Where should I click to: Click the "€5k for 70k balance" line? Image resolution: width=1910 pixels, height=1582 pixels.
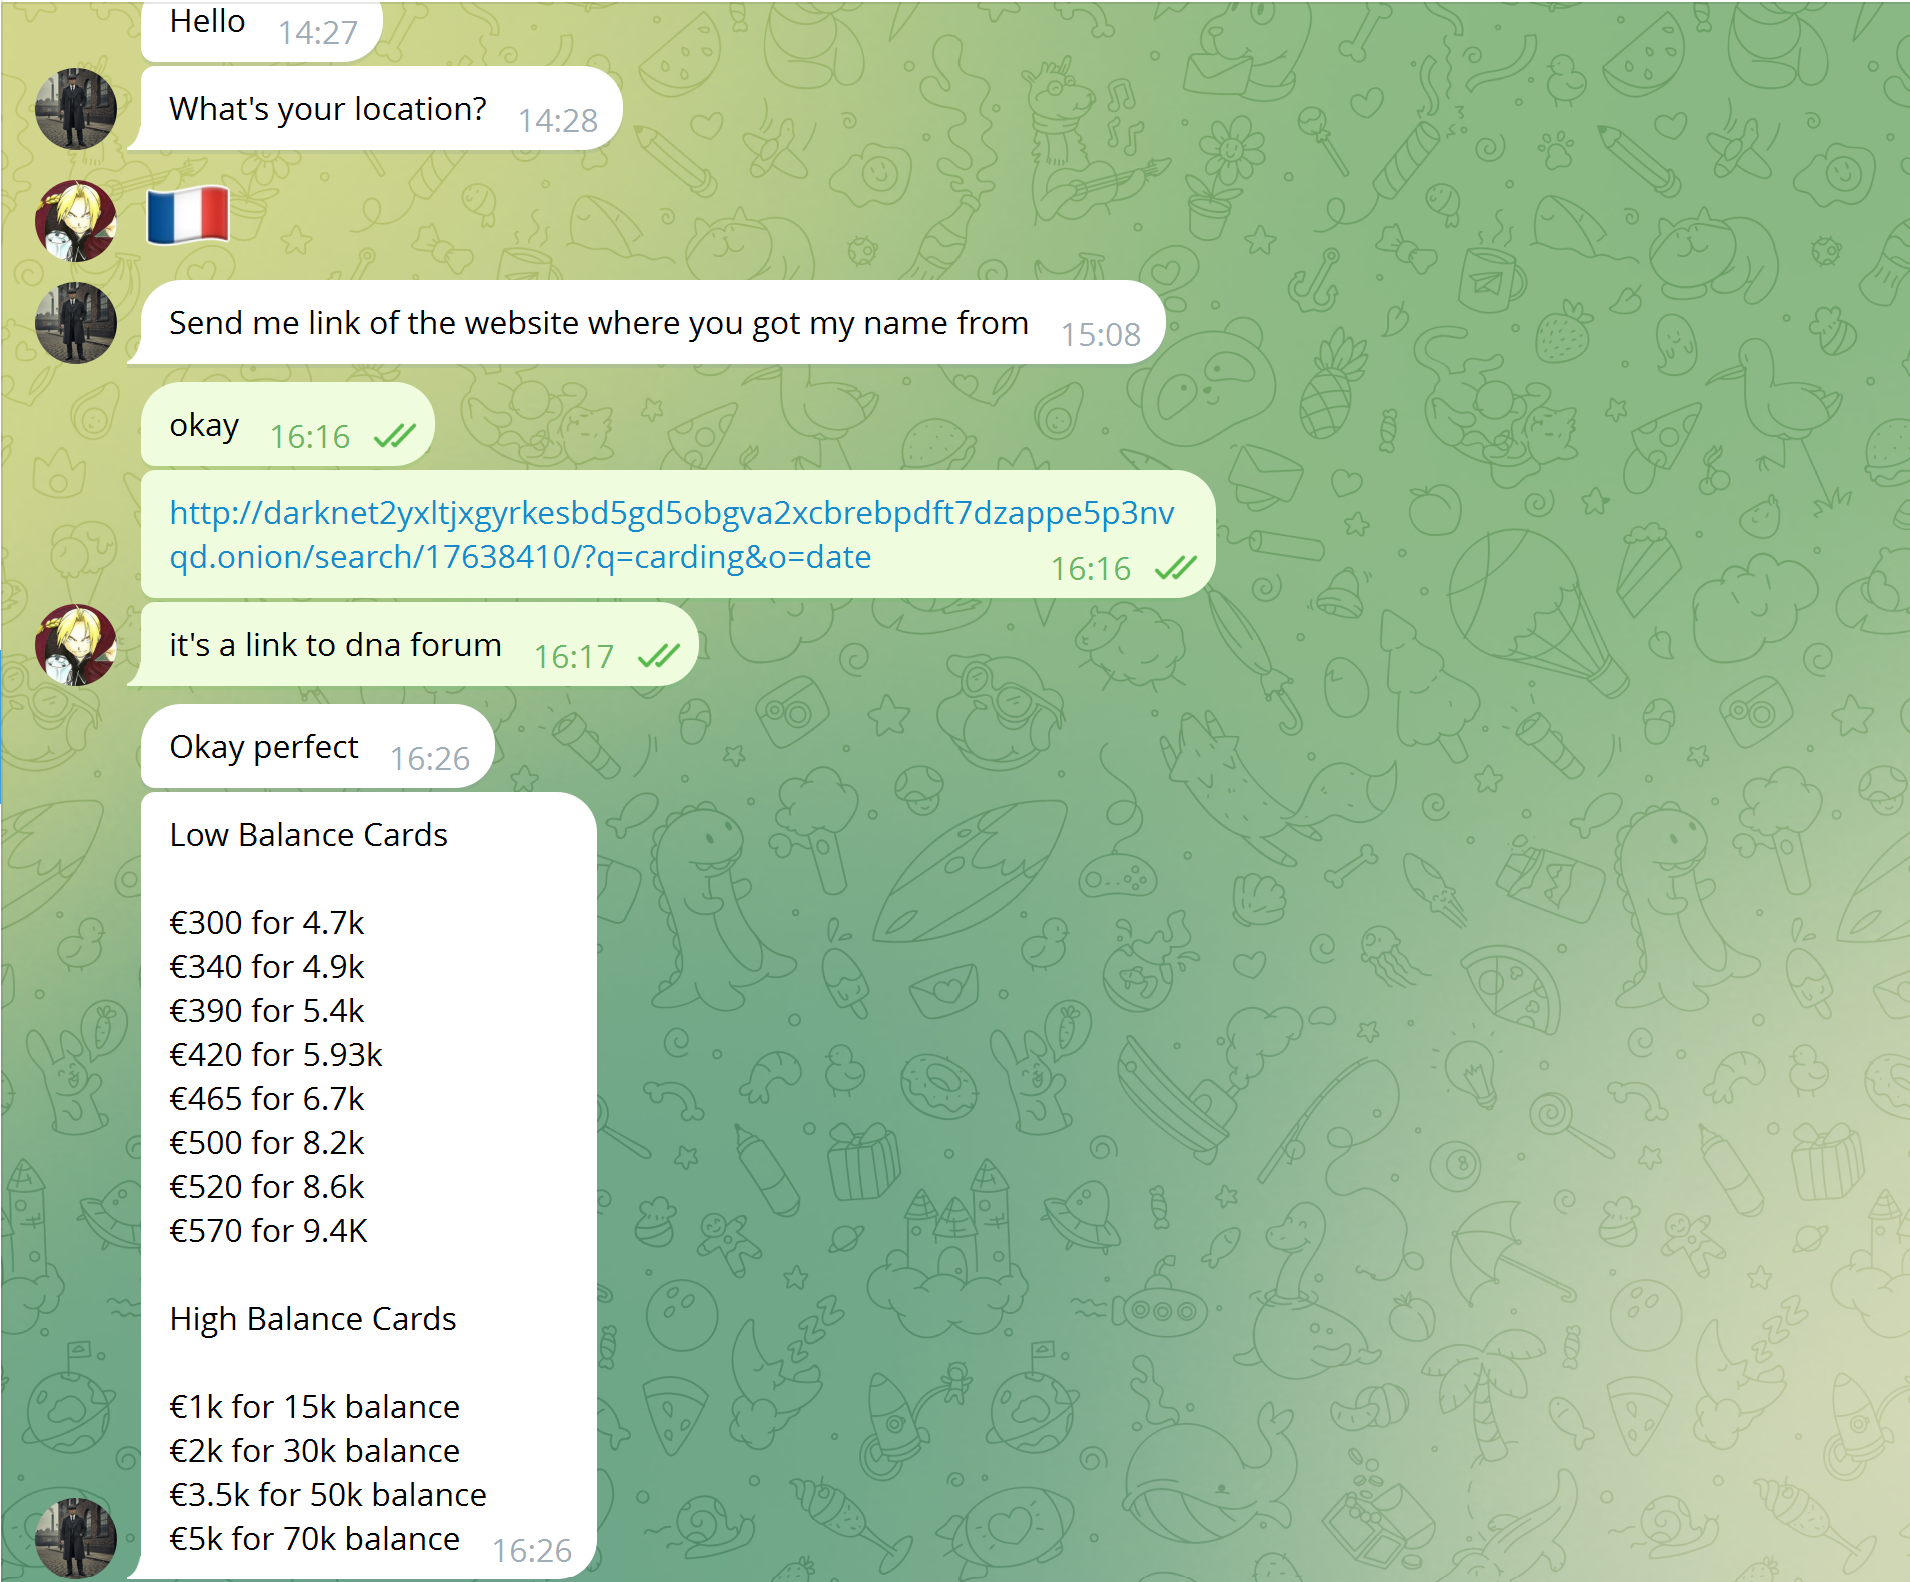(x=314, y=1539)
